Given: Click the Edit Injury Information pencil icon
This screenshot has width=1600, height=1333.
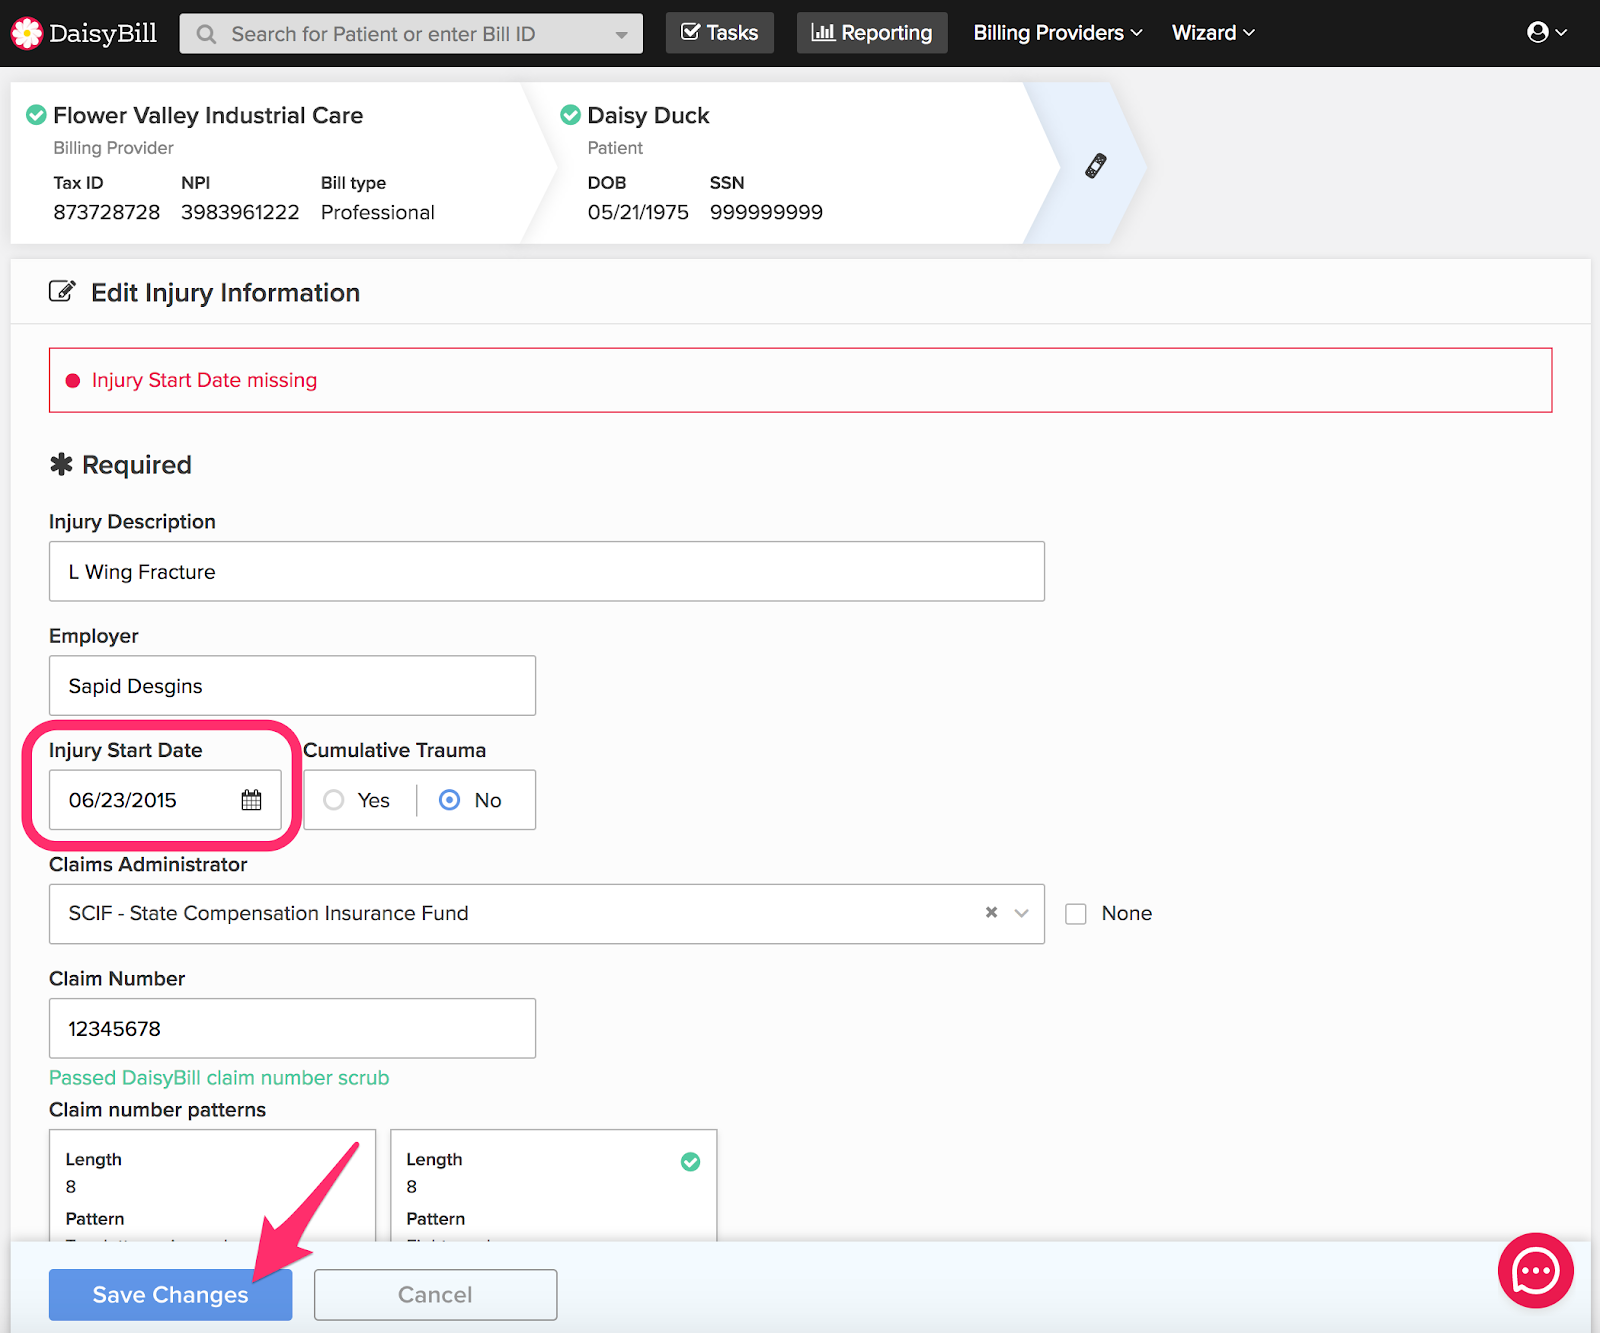Looking at the screenshot, I should click(62, 292).
